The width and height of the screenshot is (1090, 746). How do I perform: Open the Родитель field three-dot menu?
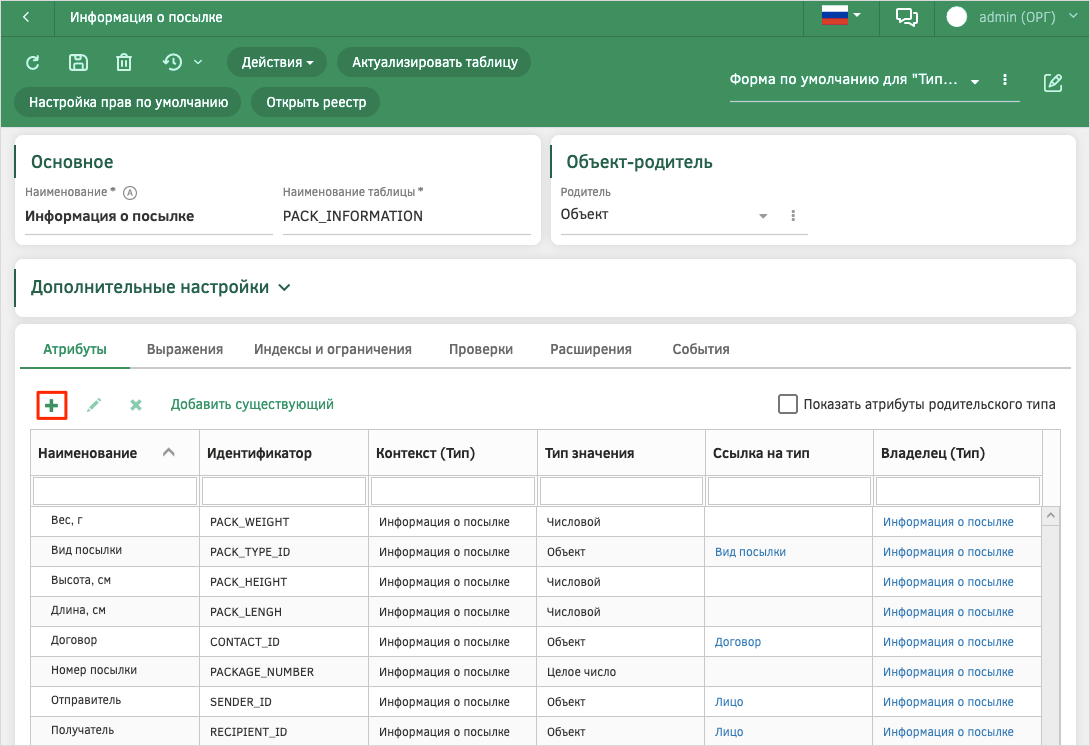click(x=793, y=216)
